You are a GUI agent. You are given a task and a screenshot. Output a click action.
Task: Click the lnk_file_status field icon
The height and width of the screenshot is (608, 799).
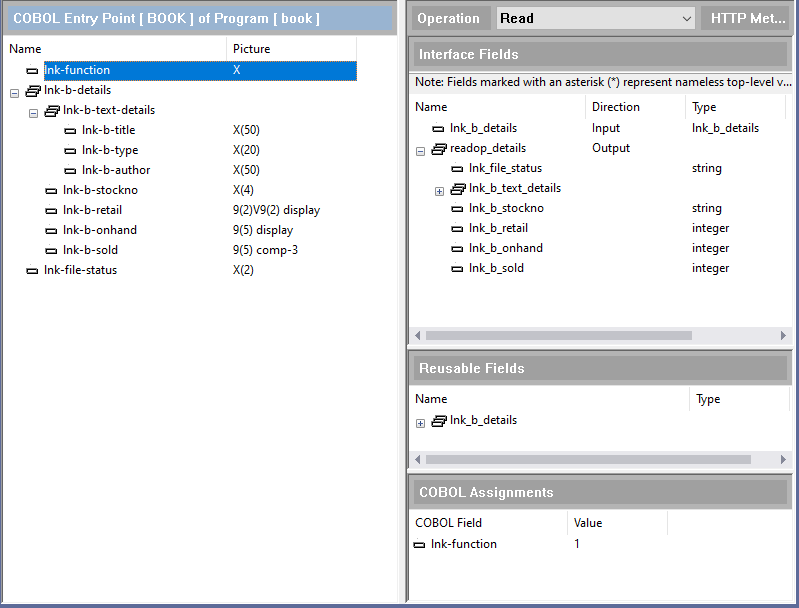[x=457, y=169]
